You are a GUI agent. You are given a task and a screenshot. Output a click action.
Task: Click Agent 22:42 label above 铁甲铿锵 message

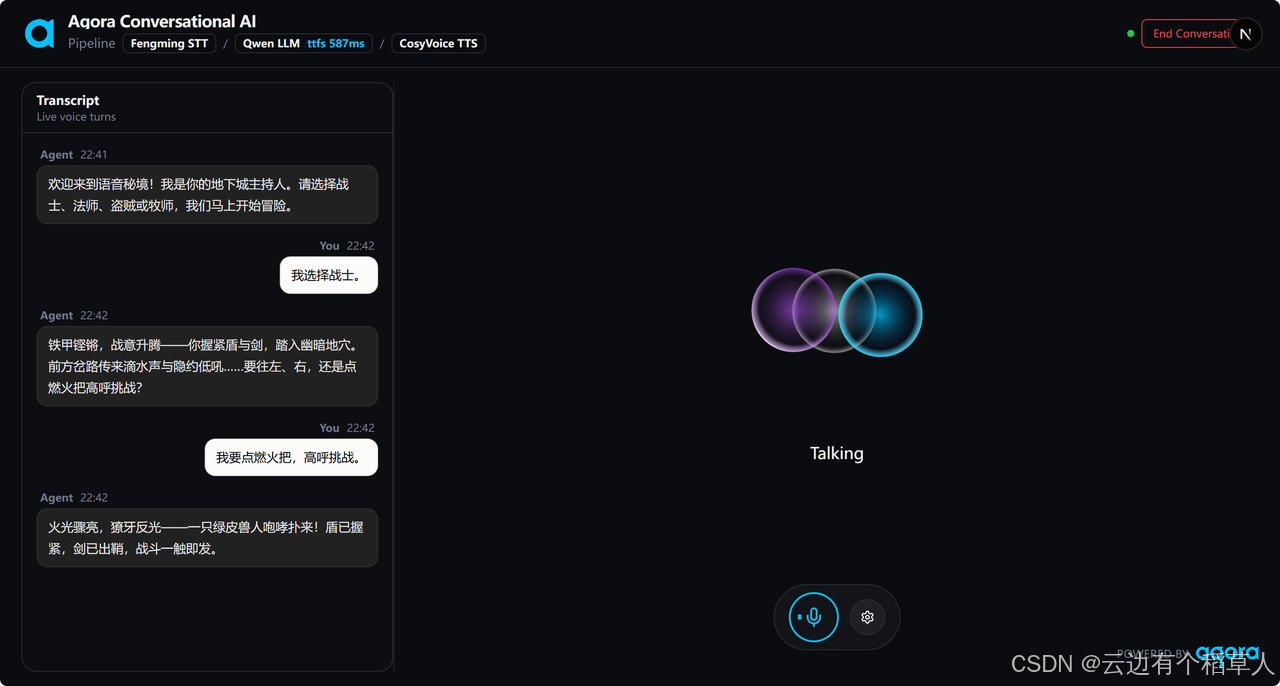73,316
